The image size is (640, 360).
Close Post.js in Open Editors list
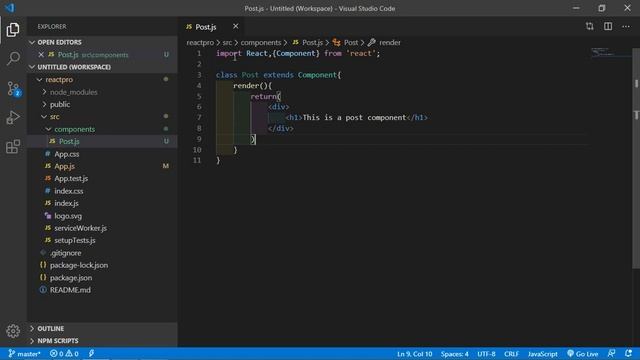41,55
